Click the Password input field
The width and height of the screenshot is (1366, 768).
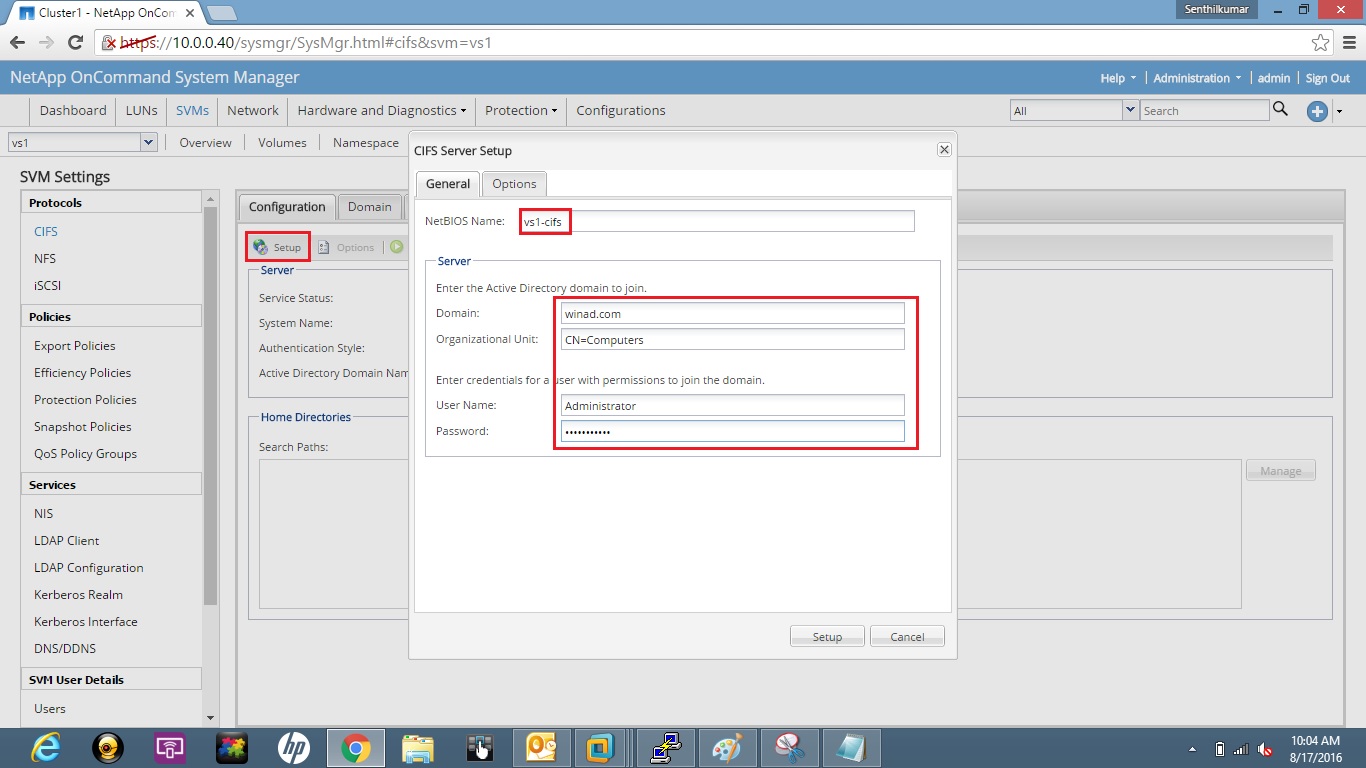pyautogui.click(x=731, y=431)
